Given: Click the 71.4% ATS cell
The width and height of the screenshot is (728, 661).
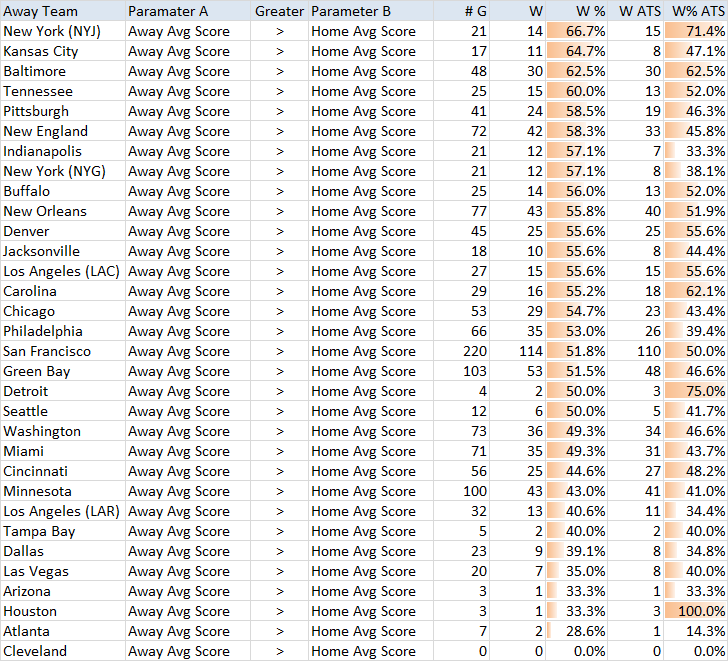Looking at the screenshot, I should pos(696,31).
